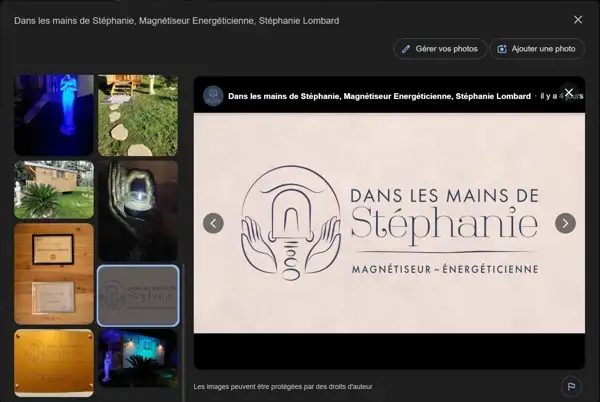Click the copyright notice 'Les images peuvent être protégées'
600x402 pixels.
[283, 387]
